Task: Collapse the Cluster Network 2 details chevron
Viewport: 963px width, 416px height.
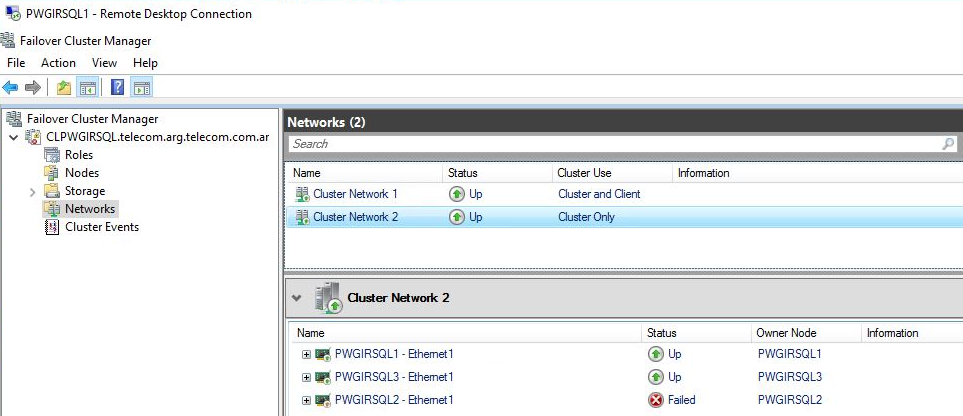Action: coord(297,298)
